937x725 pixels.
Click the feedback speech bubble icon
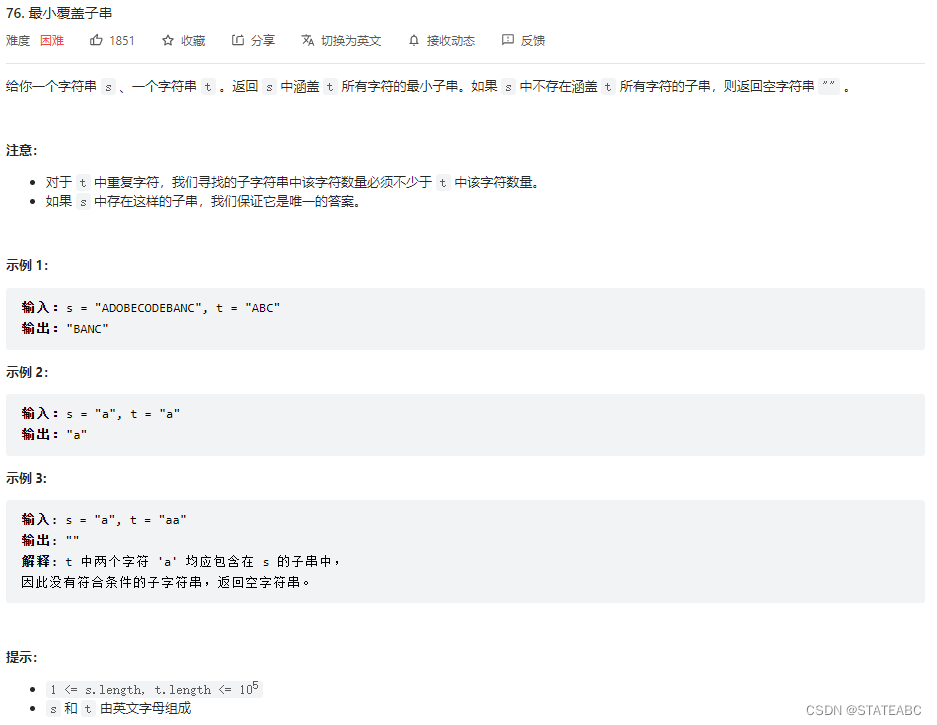pos(507,40)
